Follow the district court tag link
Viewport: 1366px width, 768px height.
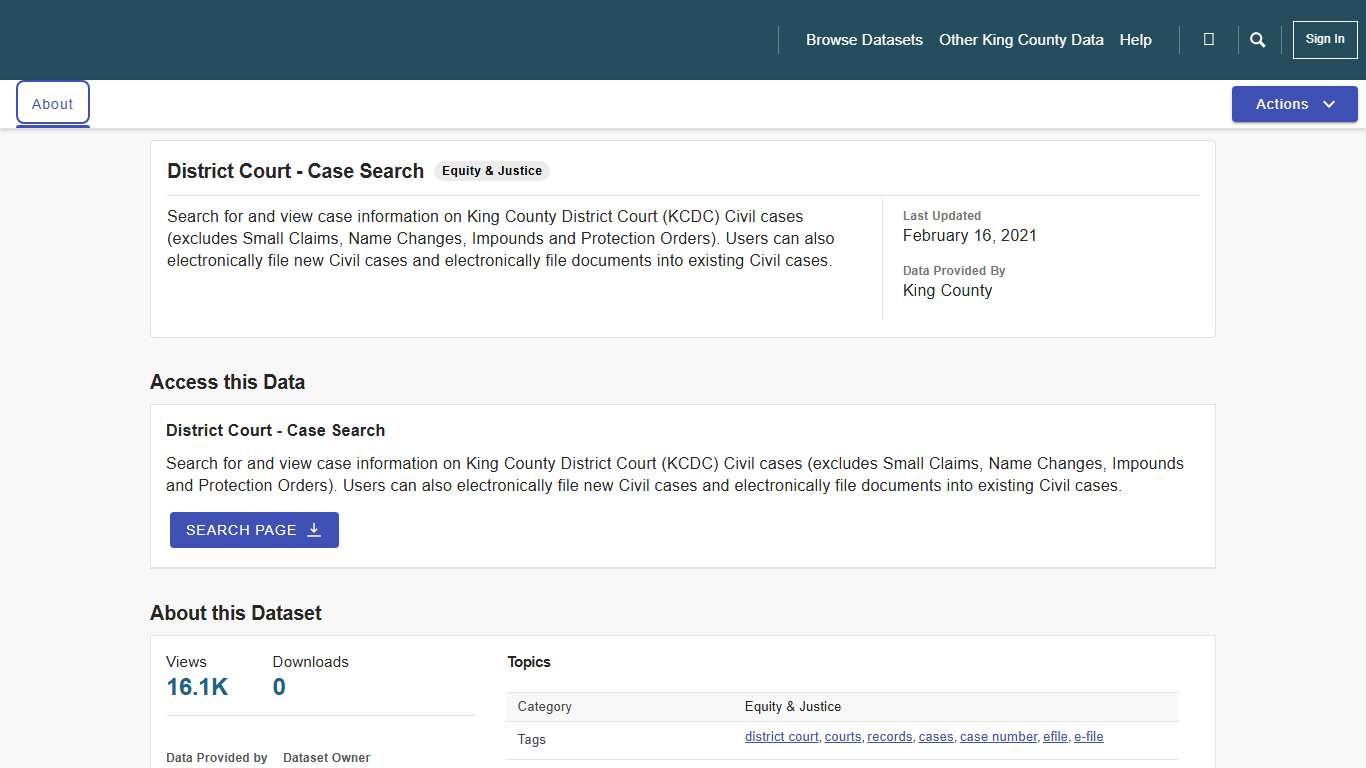click(781, 736)
